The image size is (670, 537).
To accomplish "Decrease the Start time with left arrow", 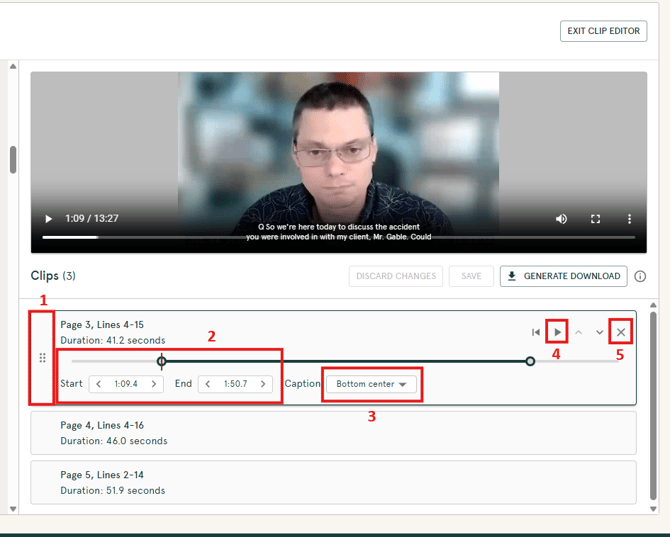I will click(x=99, y=384).
